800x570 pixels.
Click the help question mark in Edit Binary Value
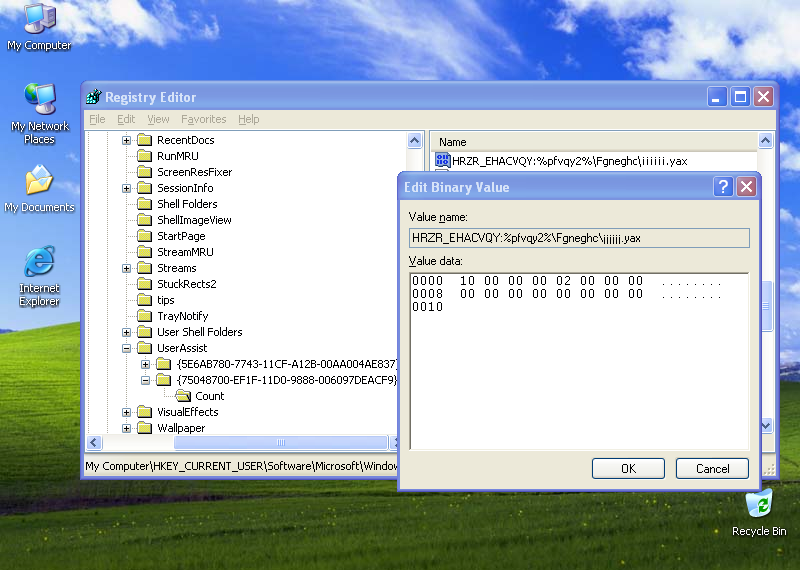pos(723,187)
